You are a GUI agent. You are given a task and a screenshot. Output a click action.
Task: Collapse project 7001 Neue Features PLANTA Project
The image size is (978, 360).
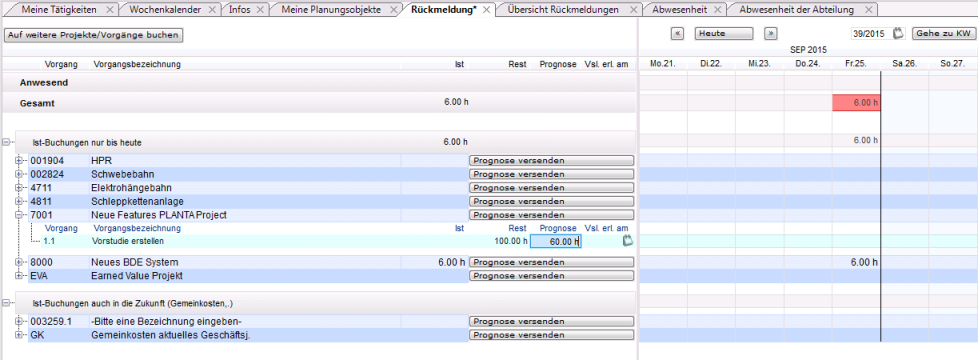pyautogui.click(x=19, y=215)
